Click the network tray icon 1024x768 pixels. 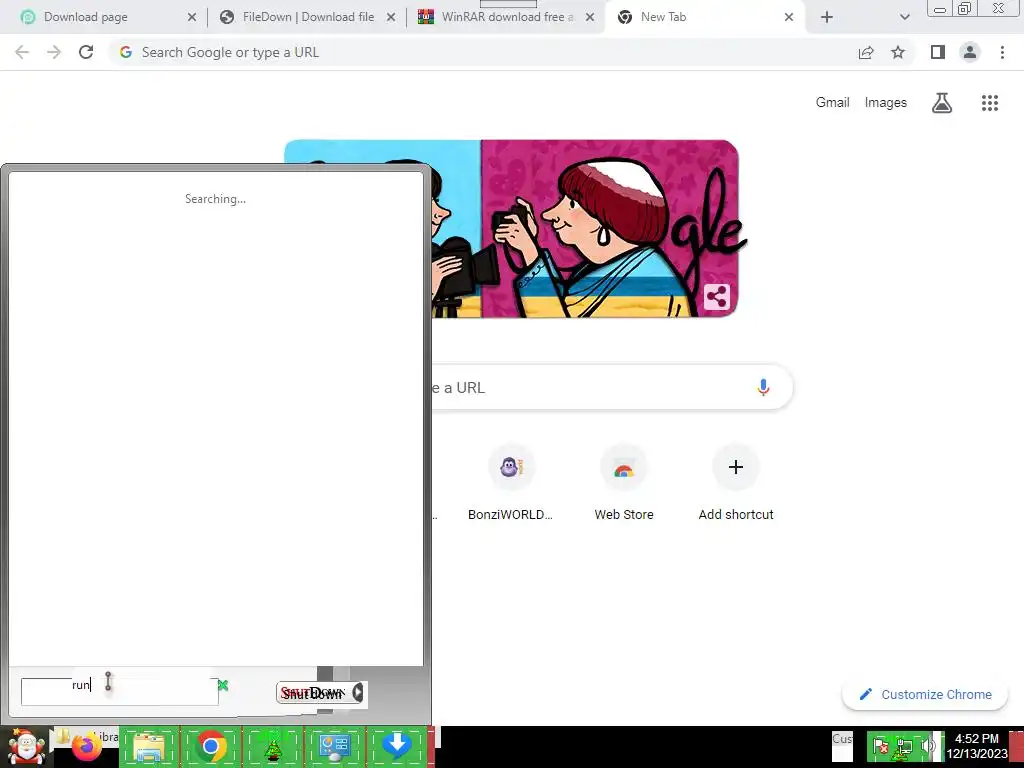click(x=904, y=746)
